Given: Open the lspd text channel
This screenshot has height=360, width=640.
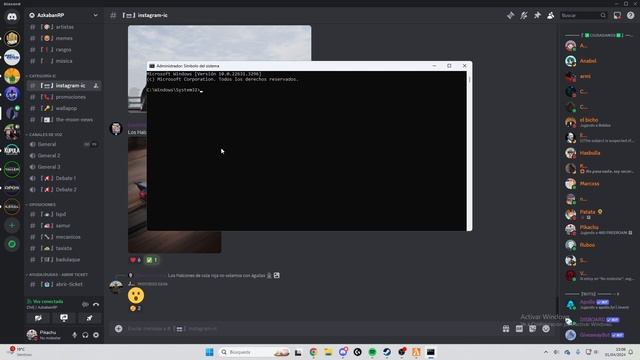Looking at the screenshot, I should tap(63, 214).
